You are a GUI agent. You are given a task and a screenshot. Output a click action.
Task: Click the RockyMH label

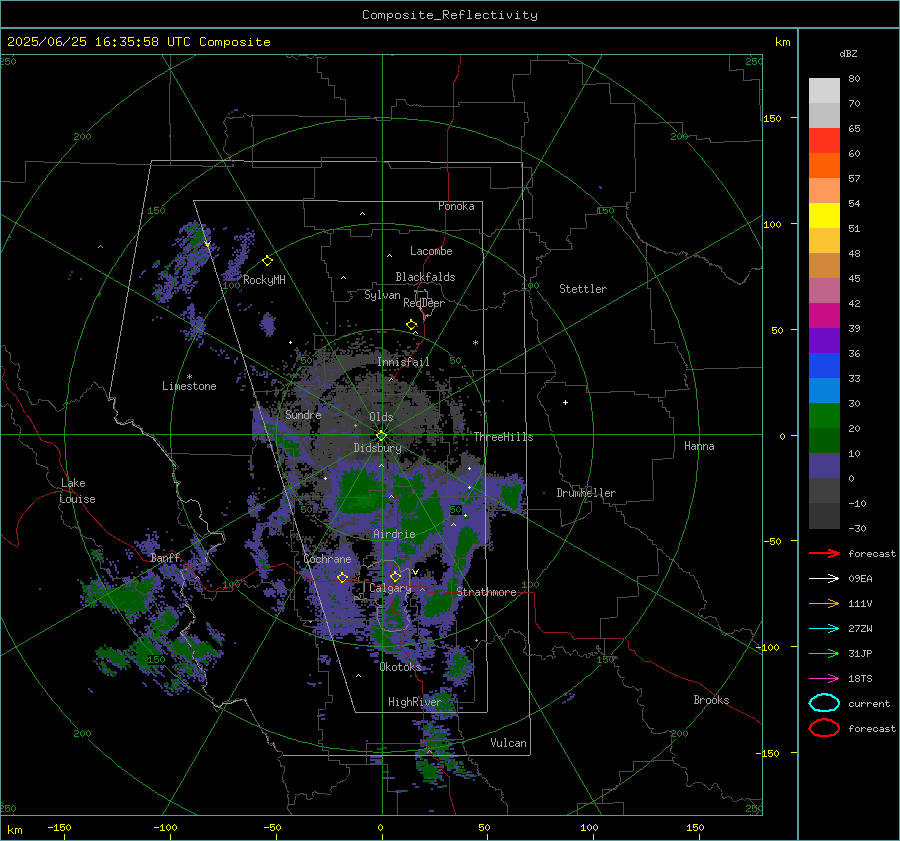264,280
